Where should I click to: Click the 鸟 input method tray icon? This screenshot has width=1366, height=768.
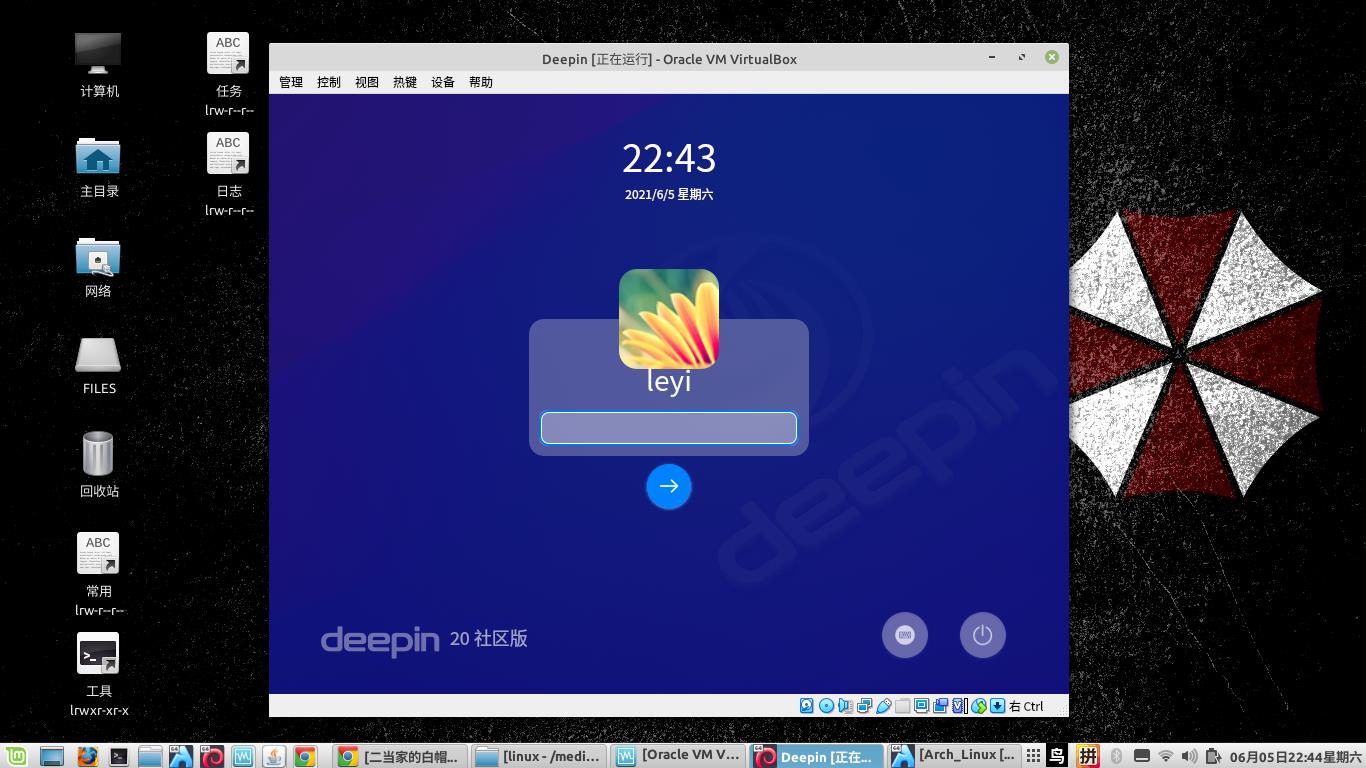[x=1057, y=756]
